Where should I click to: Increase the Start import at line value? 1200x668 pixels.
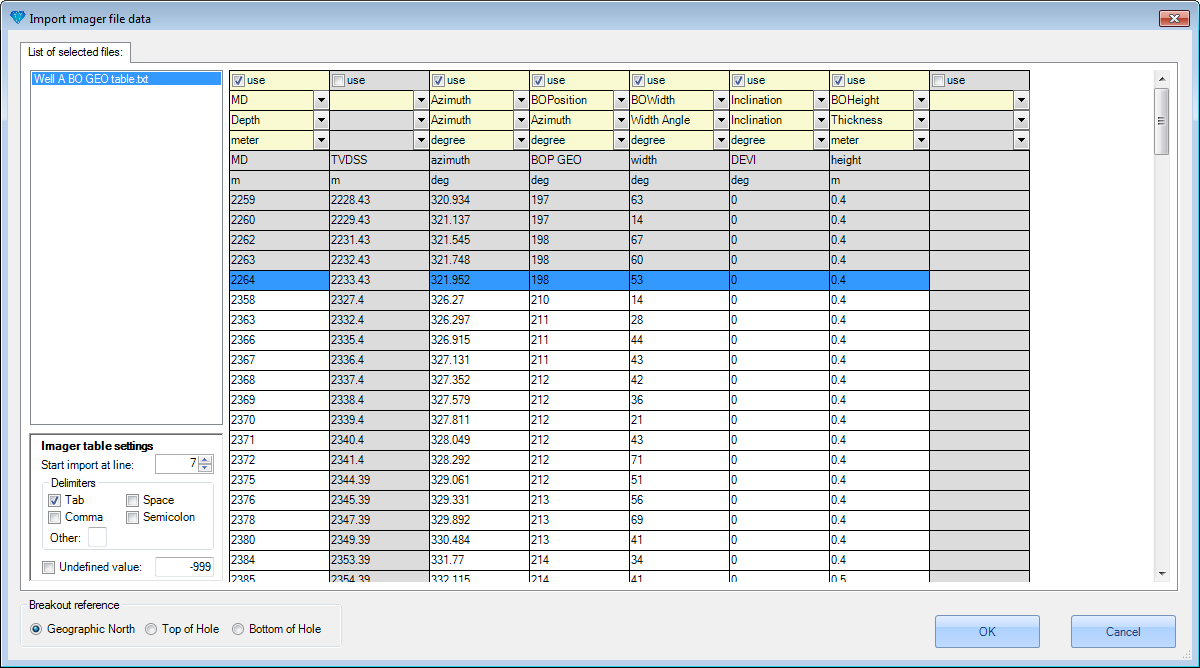pyautogui.click(x=206, y=460)
